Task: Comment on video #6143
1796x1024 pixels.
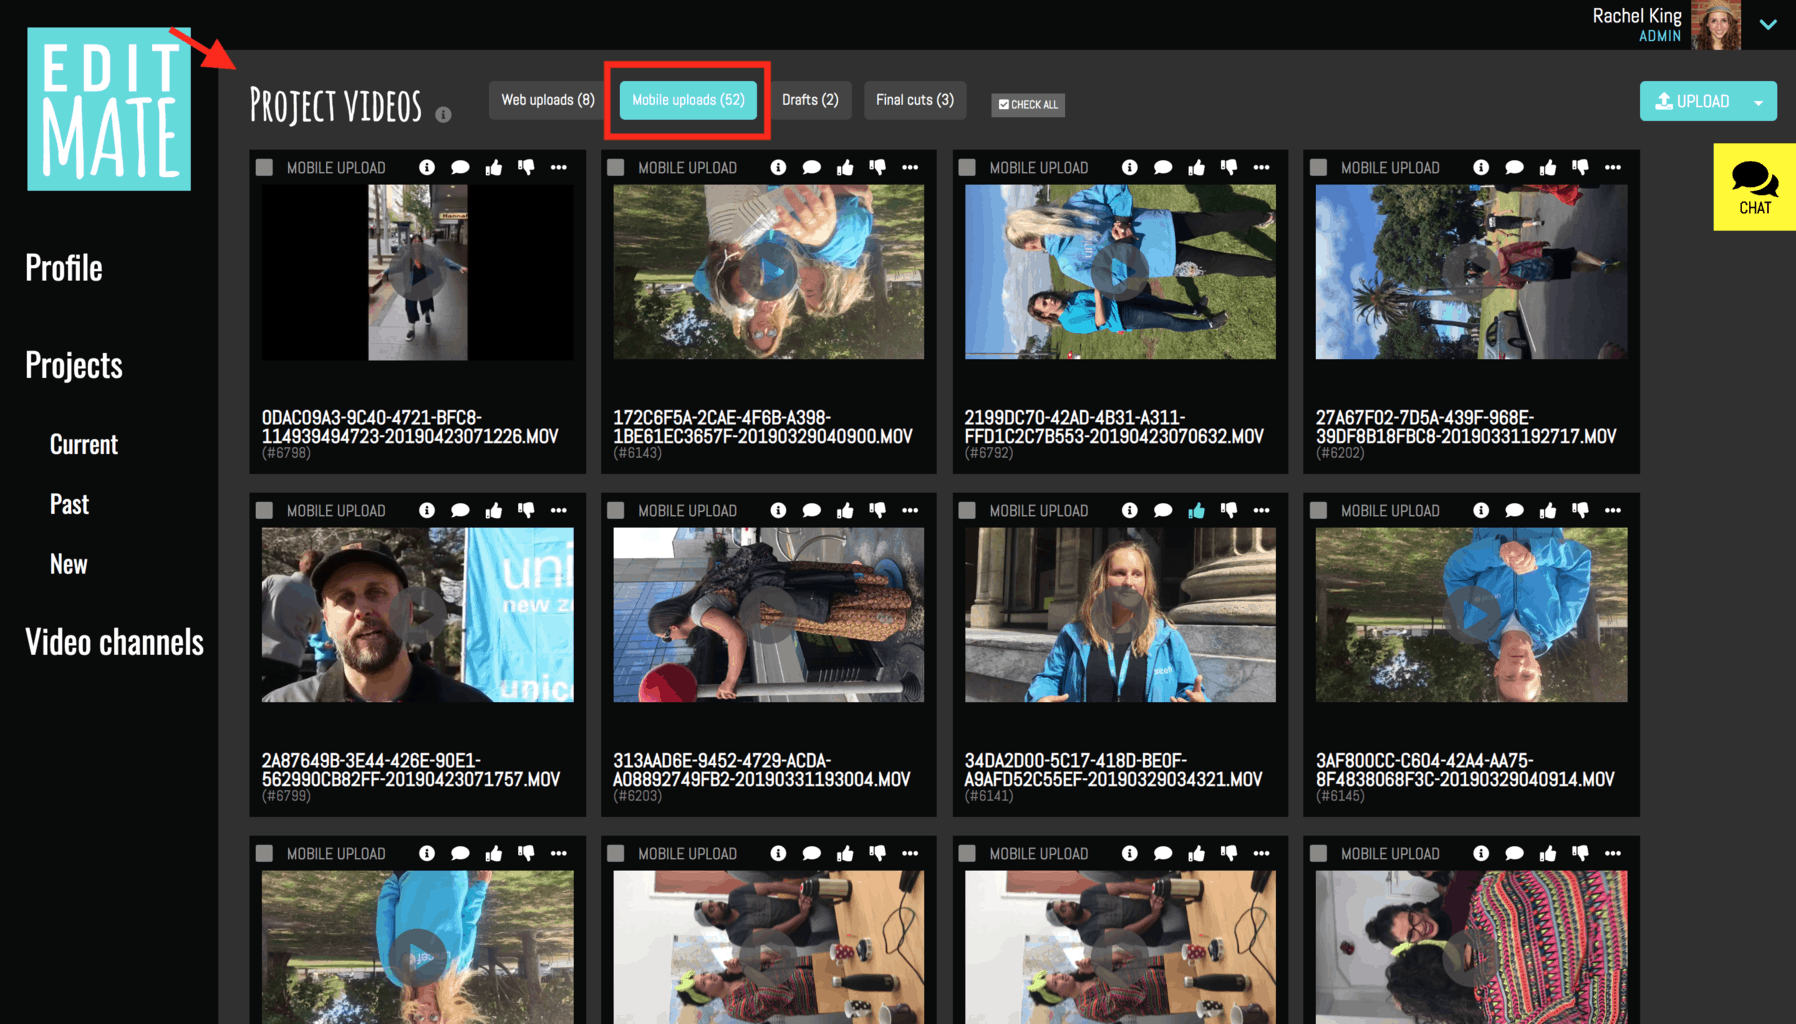Action: (812, 167)
